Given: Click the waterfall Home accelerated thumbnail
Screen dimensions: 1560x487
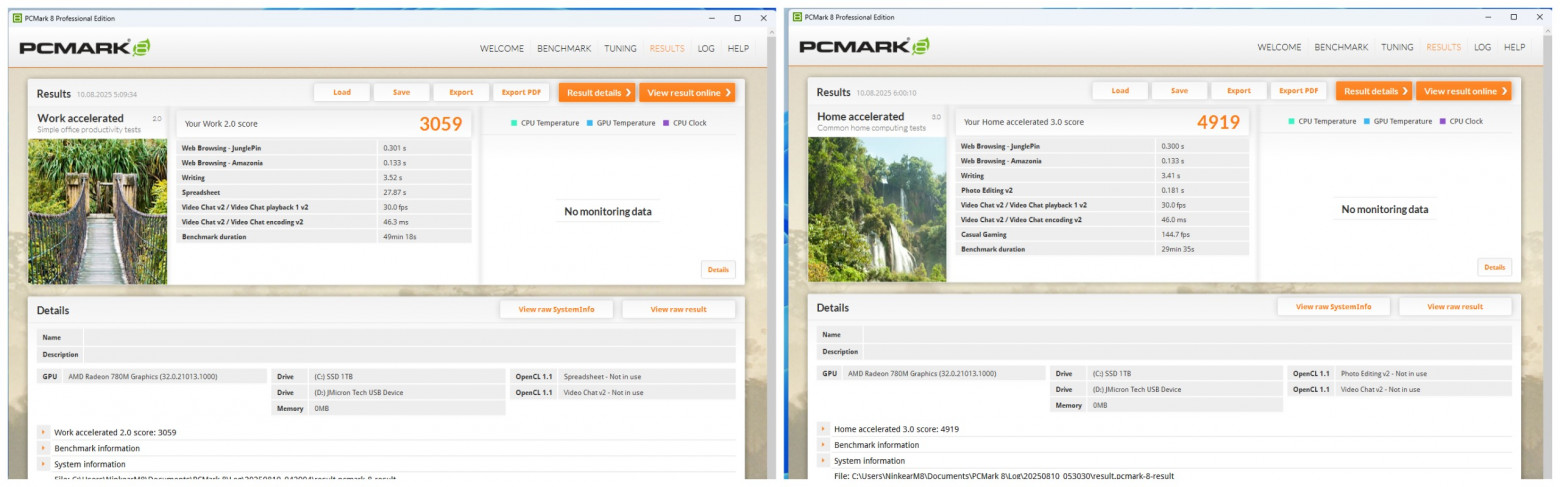Looking at the screenshot, I should tap(877, 209).
